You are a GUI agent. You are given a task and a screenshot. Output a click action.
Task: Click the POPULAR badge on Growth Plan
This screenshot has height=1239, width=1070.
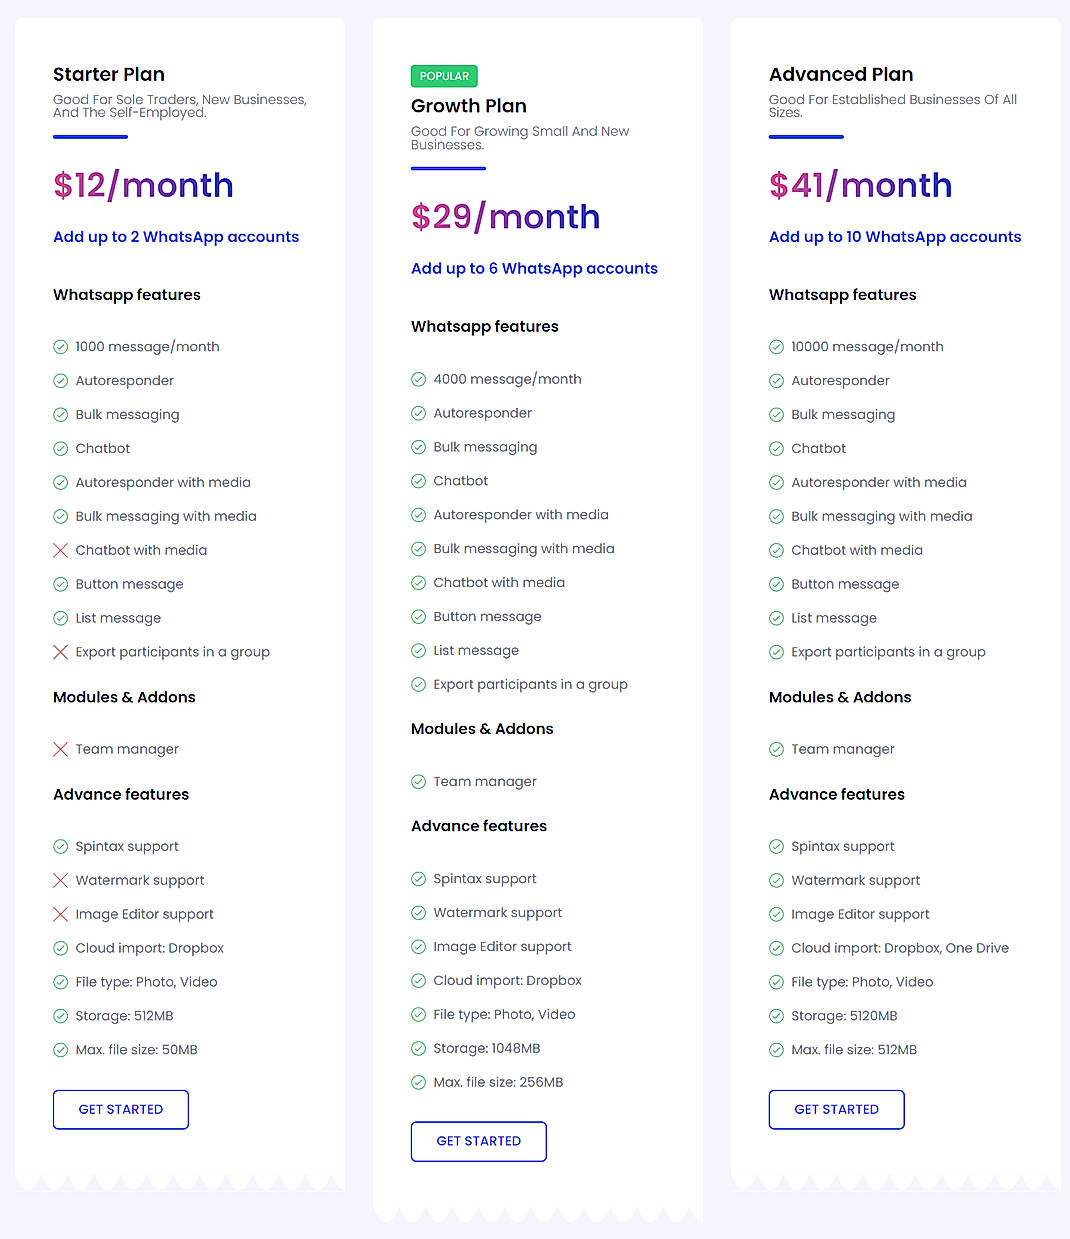point(444,76)
